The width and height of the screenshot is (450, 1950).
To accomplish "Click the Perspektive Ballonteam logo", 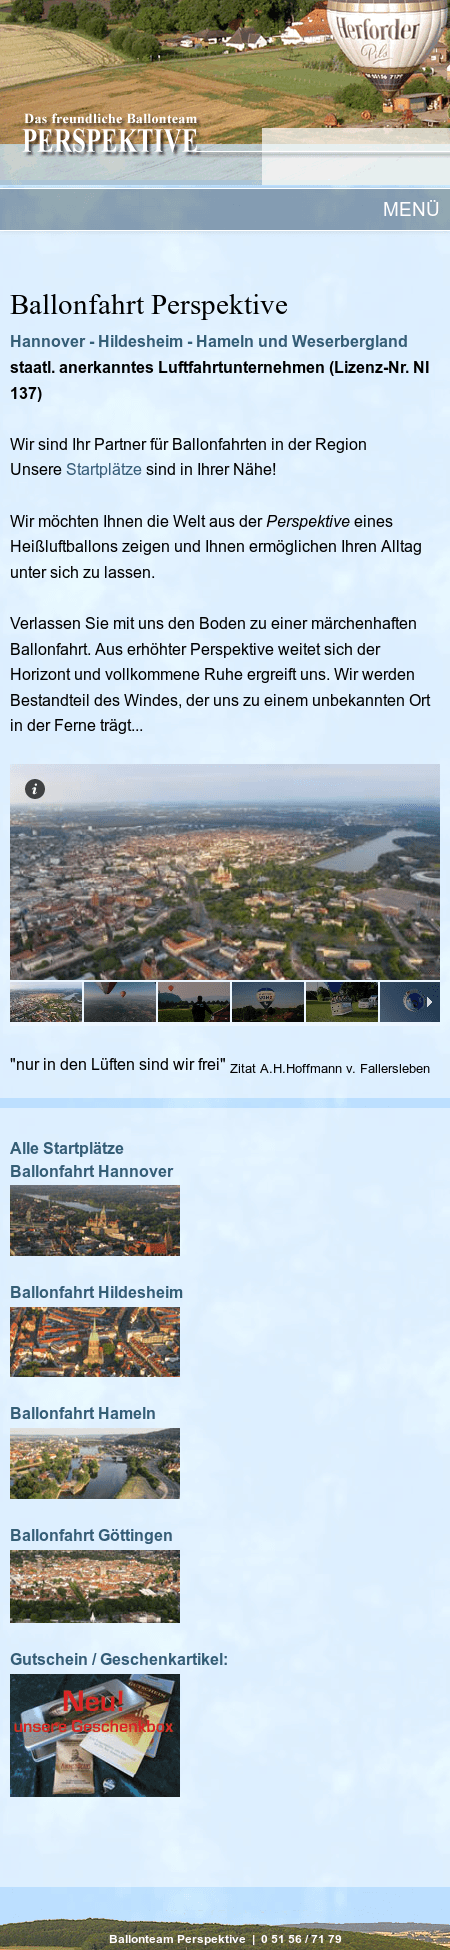I will (x=110, y=134).
